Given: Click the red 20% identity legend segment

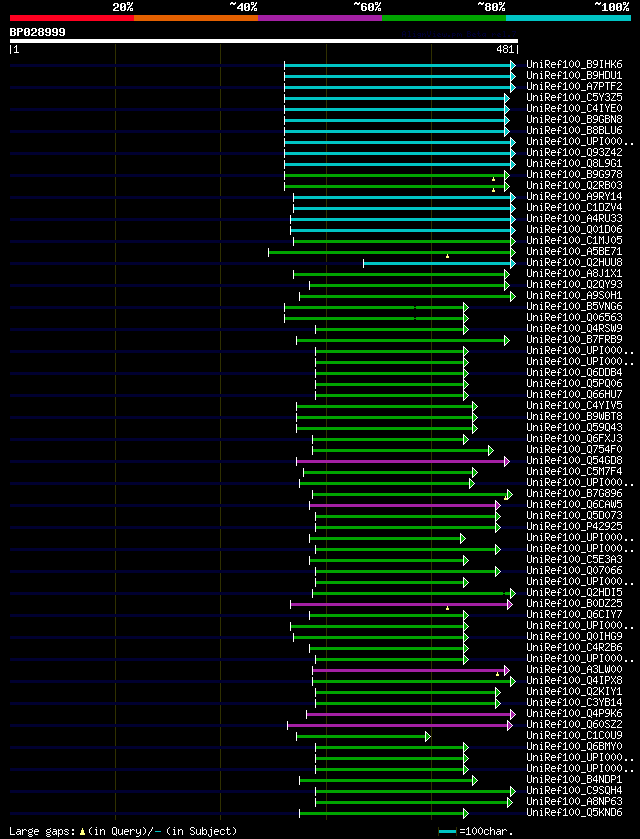Looking at the screenshot, I should point(72,18).
